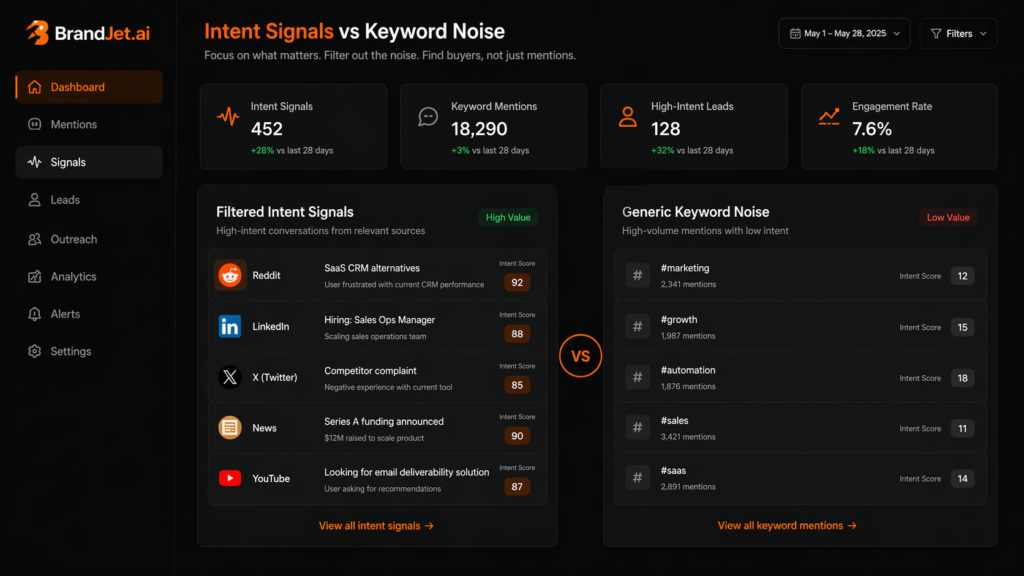Click the hash icon beside #saas

click(637, 478)
